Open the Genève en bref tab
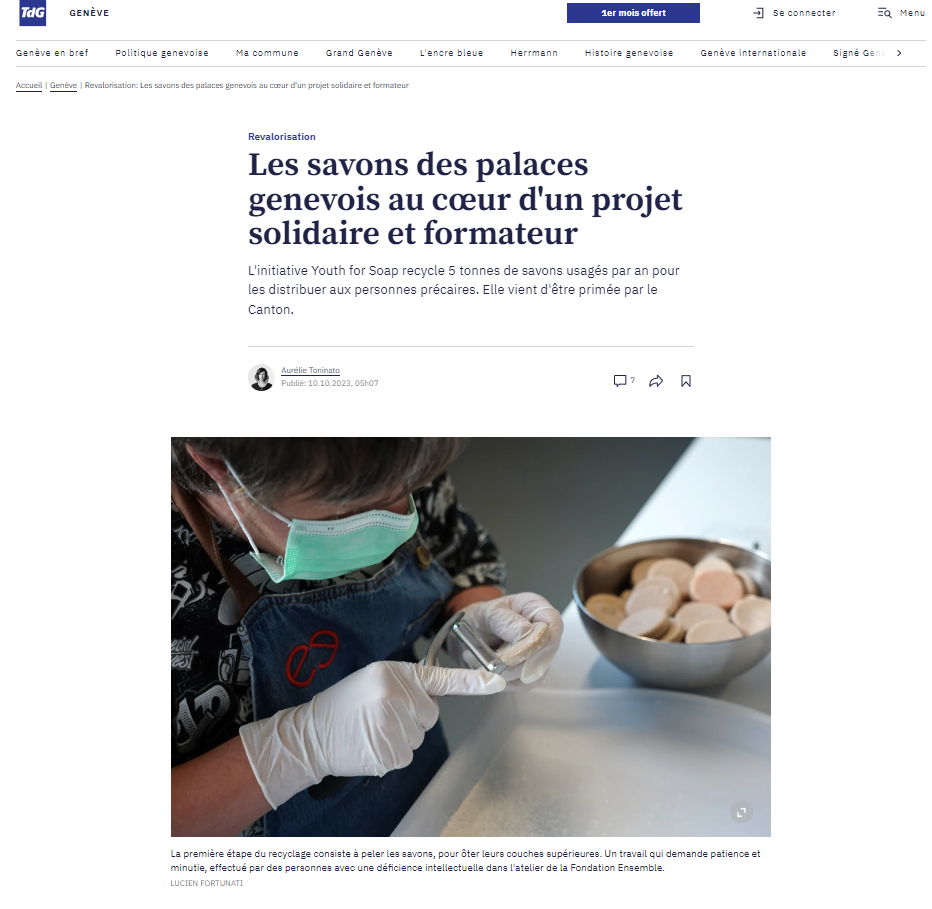932x909 pixels. pyautogui.click(x=52, y=53)
